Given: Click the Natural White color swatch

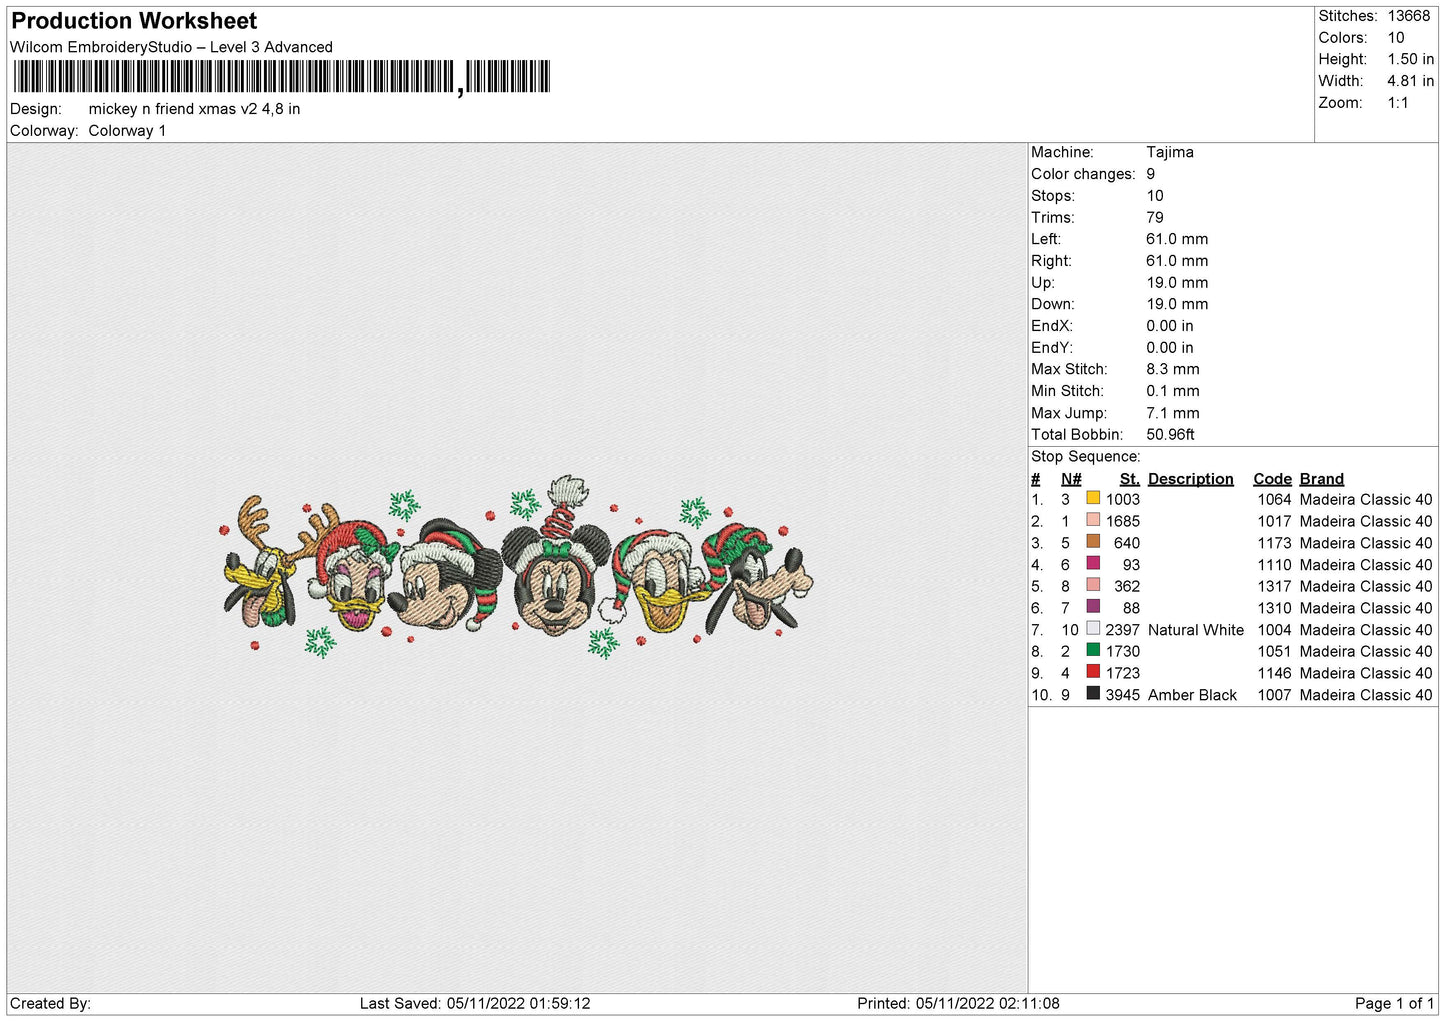Looking at the screenshot, I should 1093,629.
